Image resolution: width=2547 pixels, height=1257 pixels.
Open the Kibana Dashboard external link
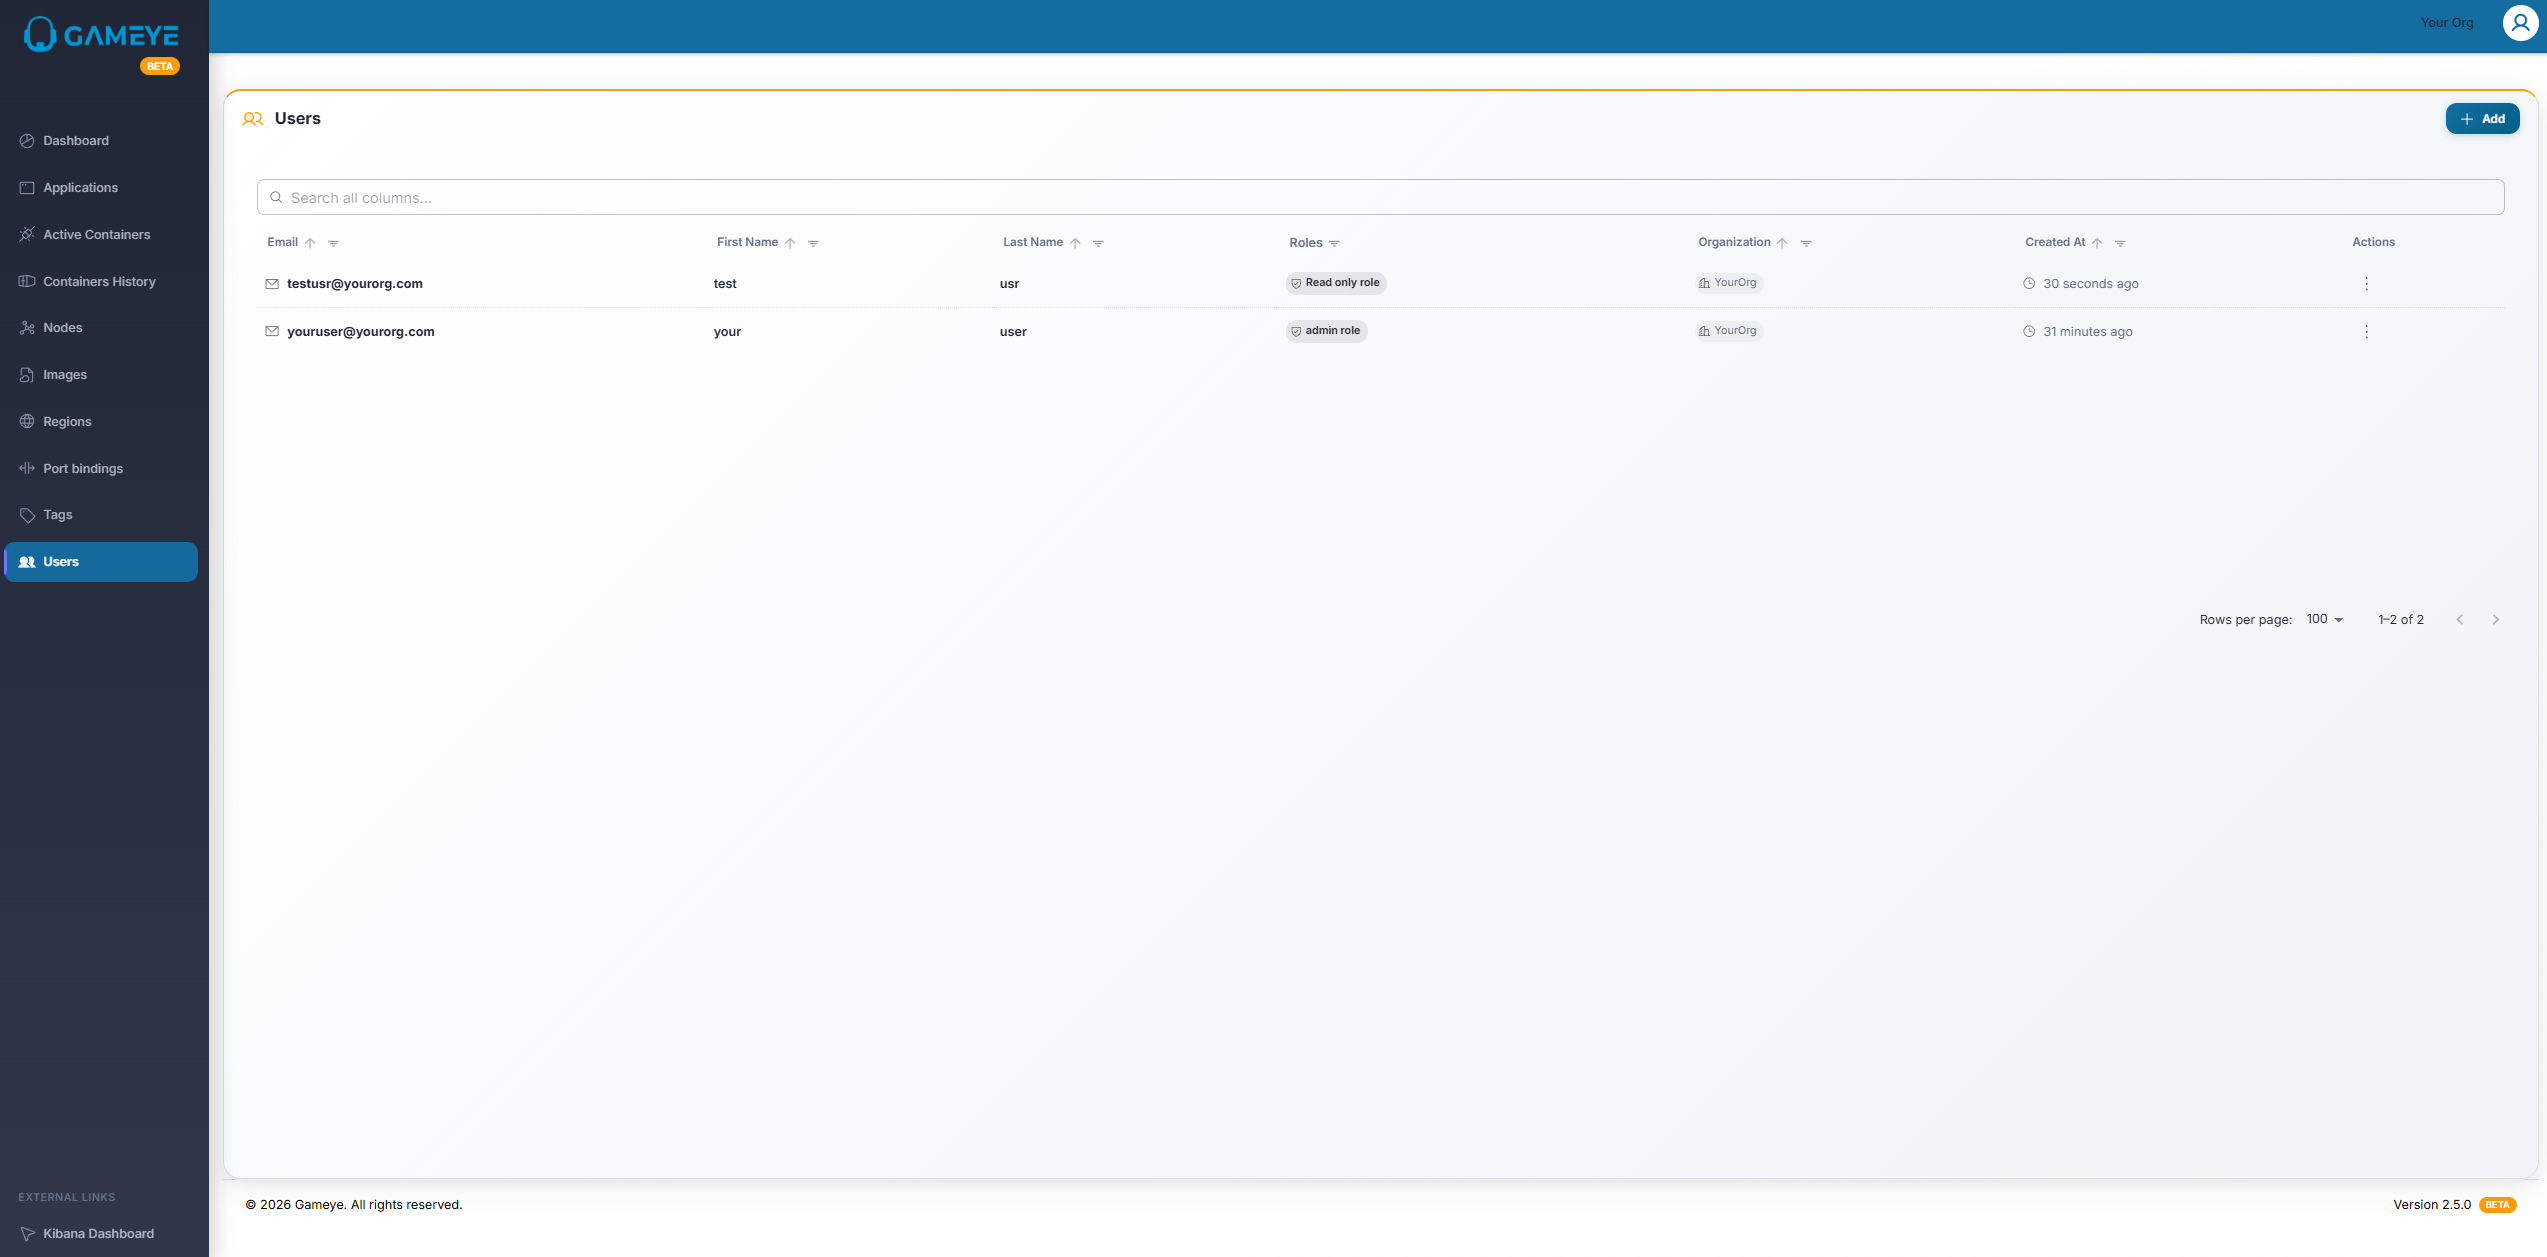pos(98,1234)
